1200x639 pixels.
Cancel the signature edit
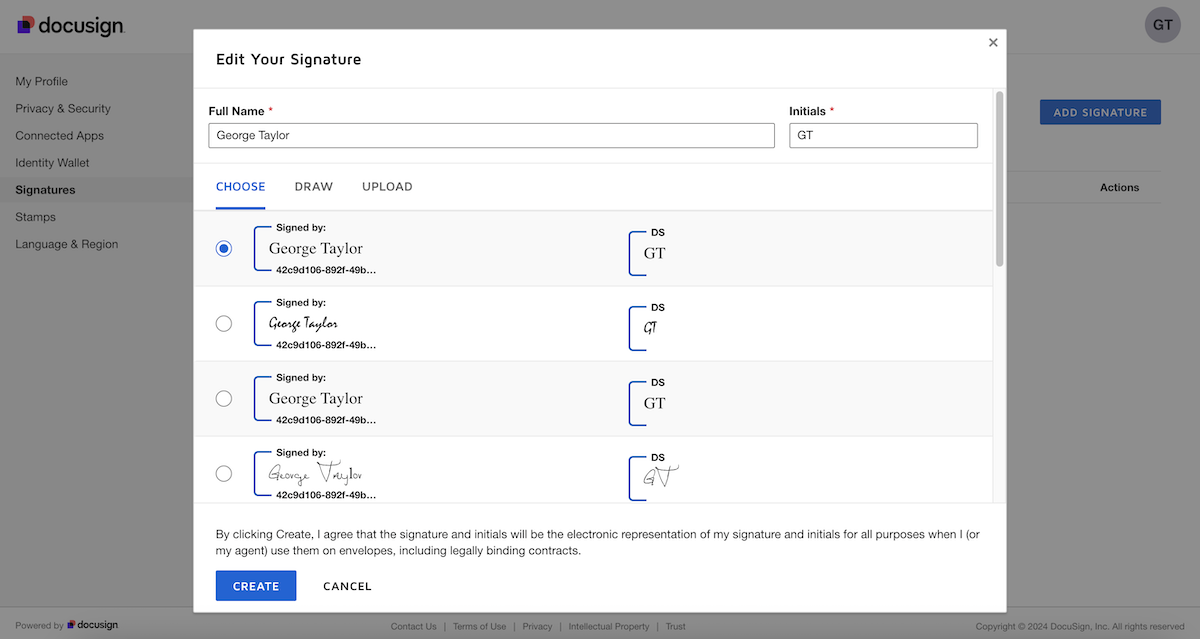347,586
